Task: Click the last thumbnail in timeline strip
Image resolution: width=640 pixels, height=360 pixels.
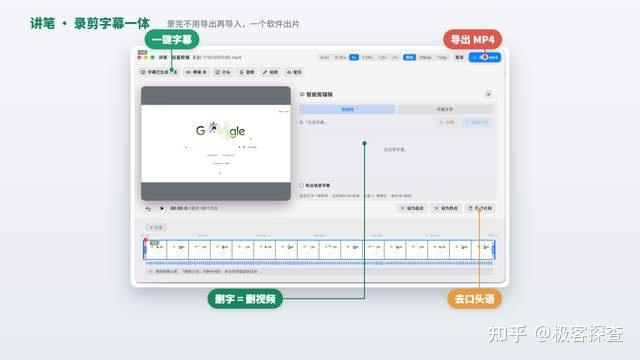Action: pos(482,249)
